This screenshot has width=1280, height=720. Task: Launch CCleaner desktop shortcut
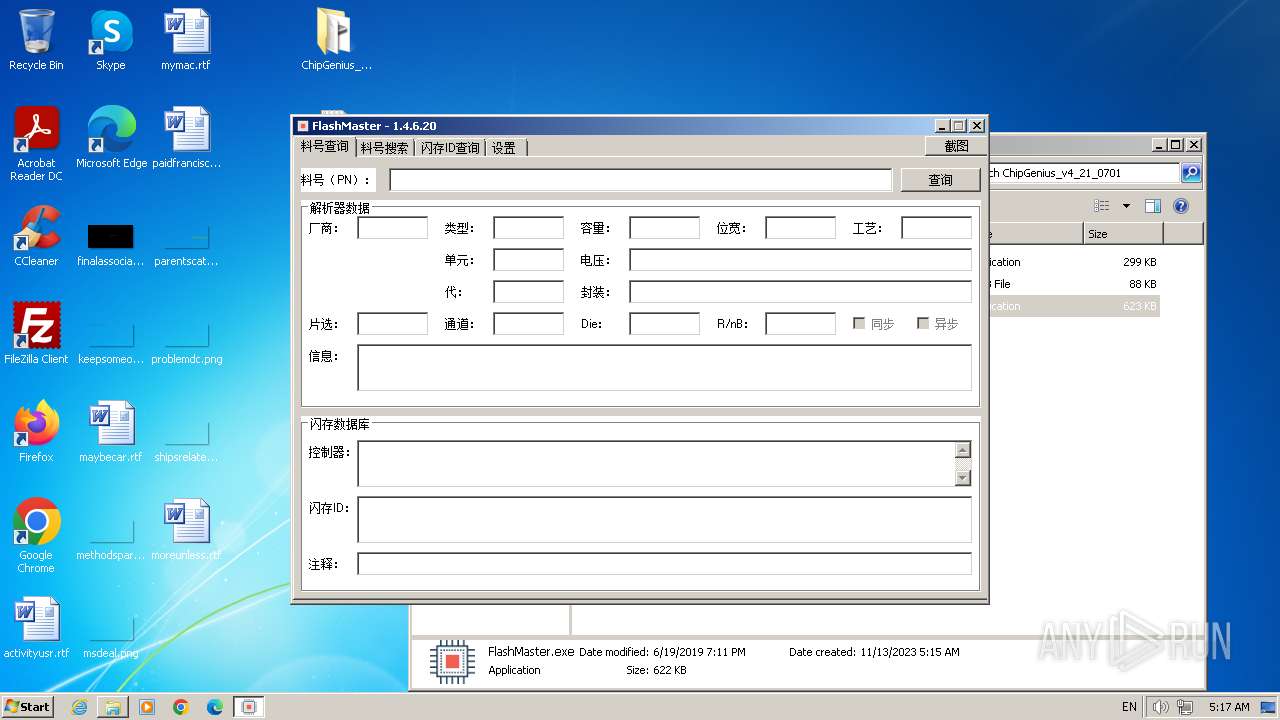point(36,235)
